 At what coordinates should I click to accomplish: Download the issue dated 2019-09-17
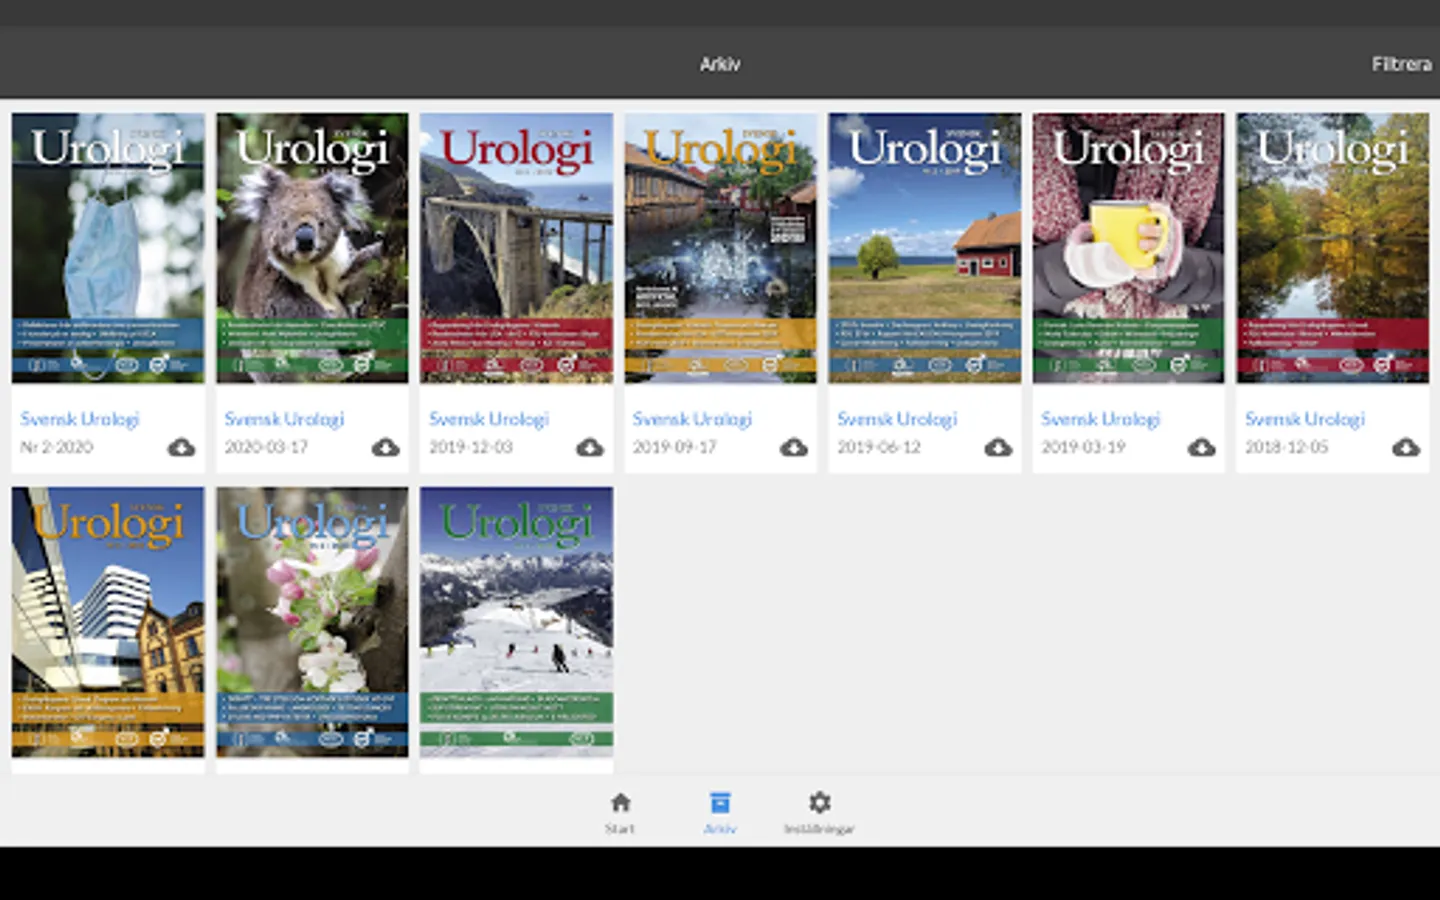click(x=794, y=447)
